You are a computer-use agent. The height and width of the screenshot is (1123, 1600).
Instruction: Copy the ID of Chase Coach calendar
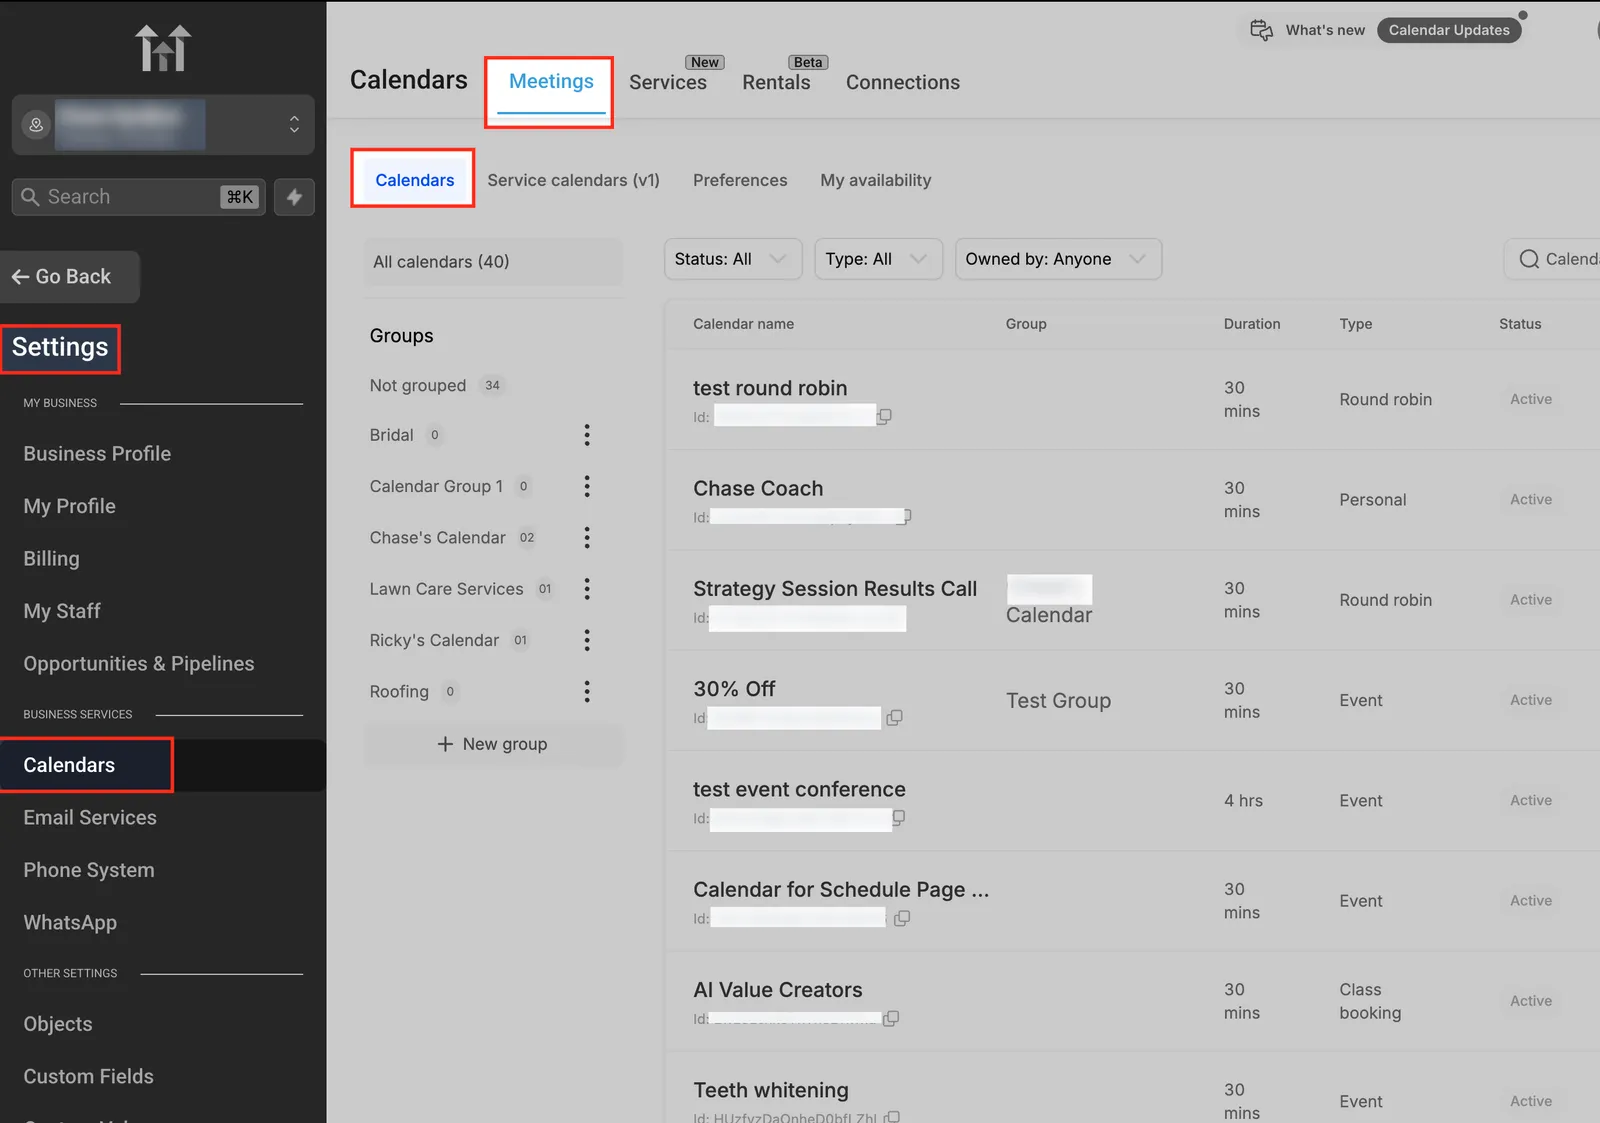click(907, 516)
